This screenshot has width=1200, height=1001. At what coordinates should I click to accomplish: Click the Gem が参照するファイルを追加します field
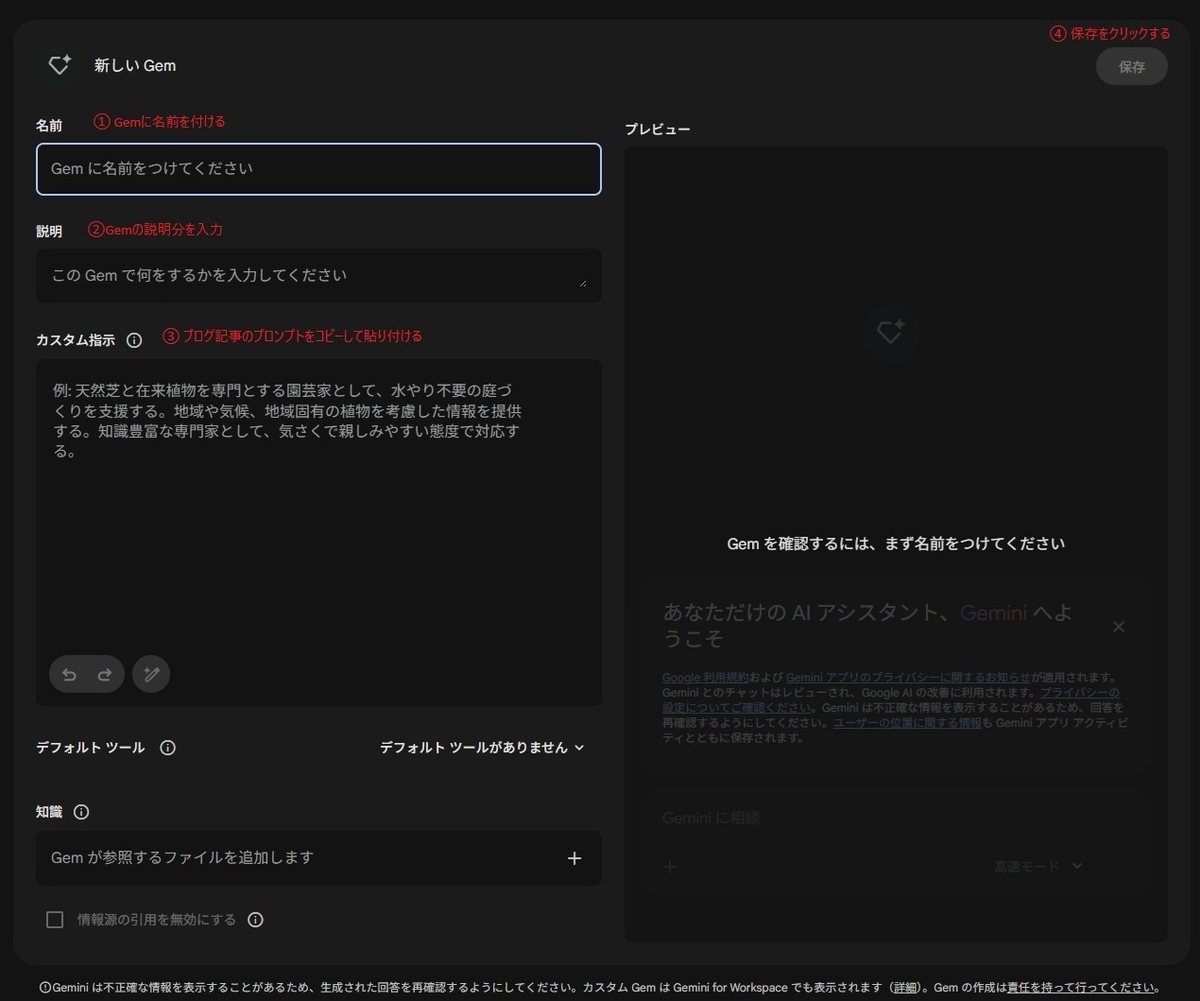pos(319,858)
